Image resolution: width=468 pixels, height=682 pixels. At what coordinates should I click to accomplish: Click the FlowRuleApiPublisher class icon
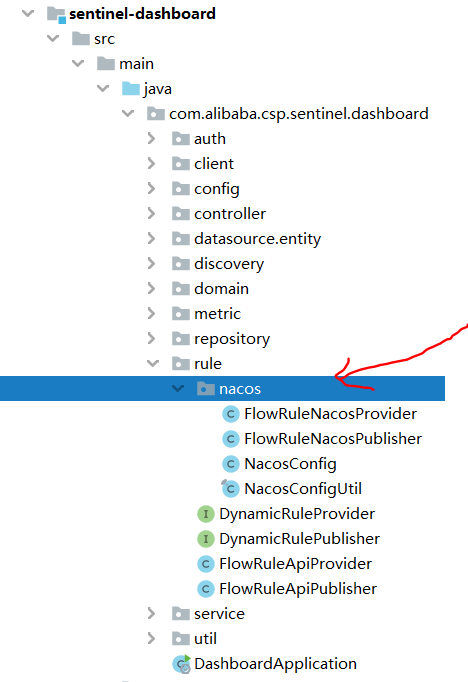(x=206, y=589)
